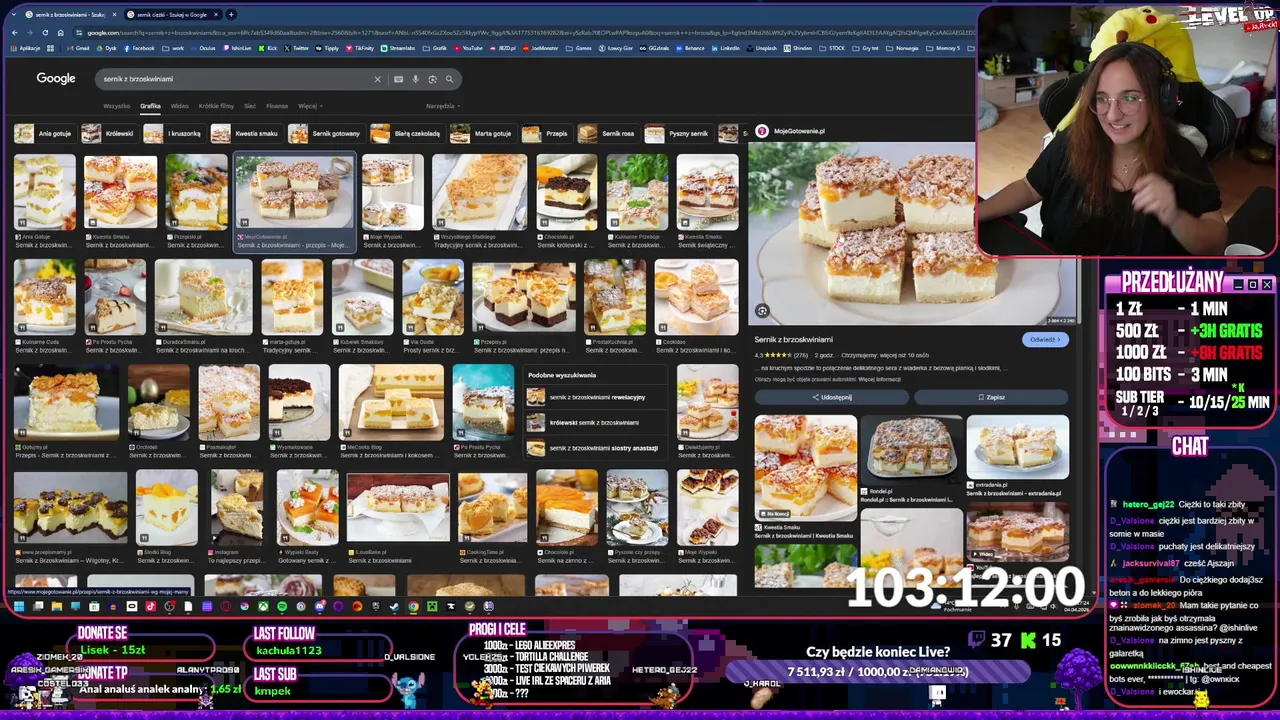
Task: Click the 'Więcej informacji' copyright link
Action: pos(878,380)
